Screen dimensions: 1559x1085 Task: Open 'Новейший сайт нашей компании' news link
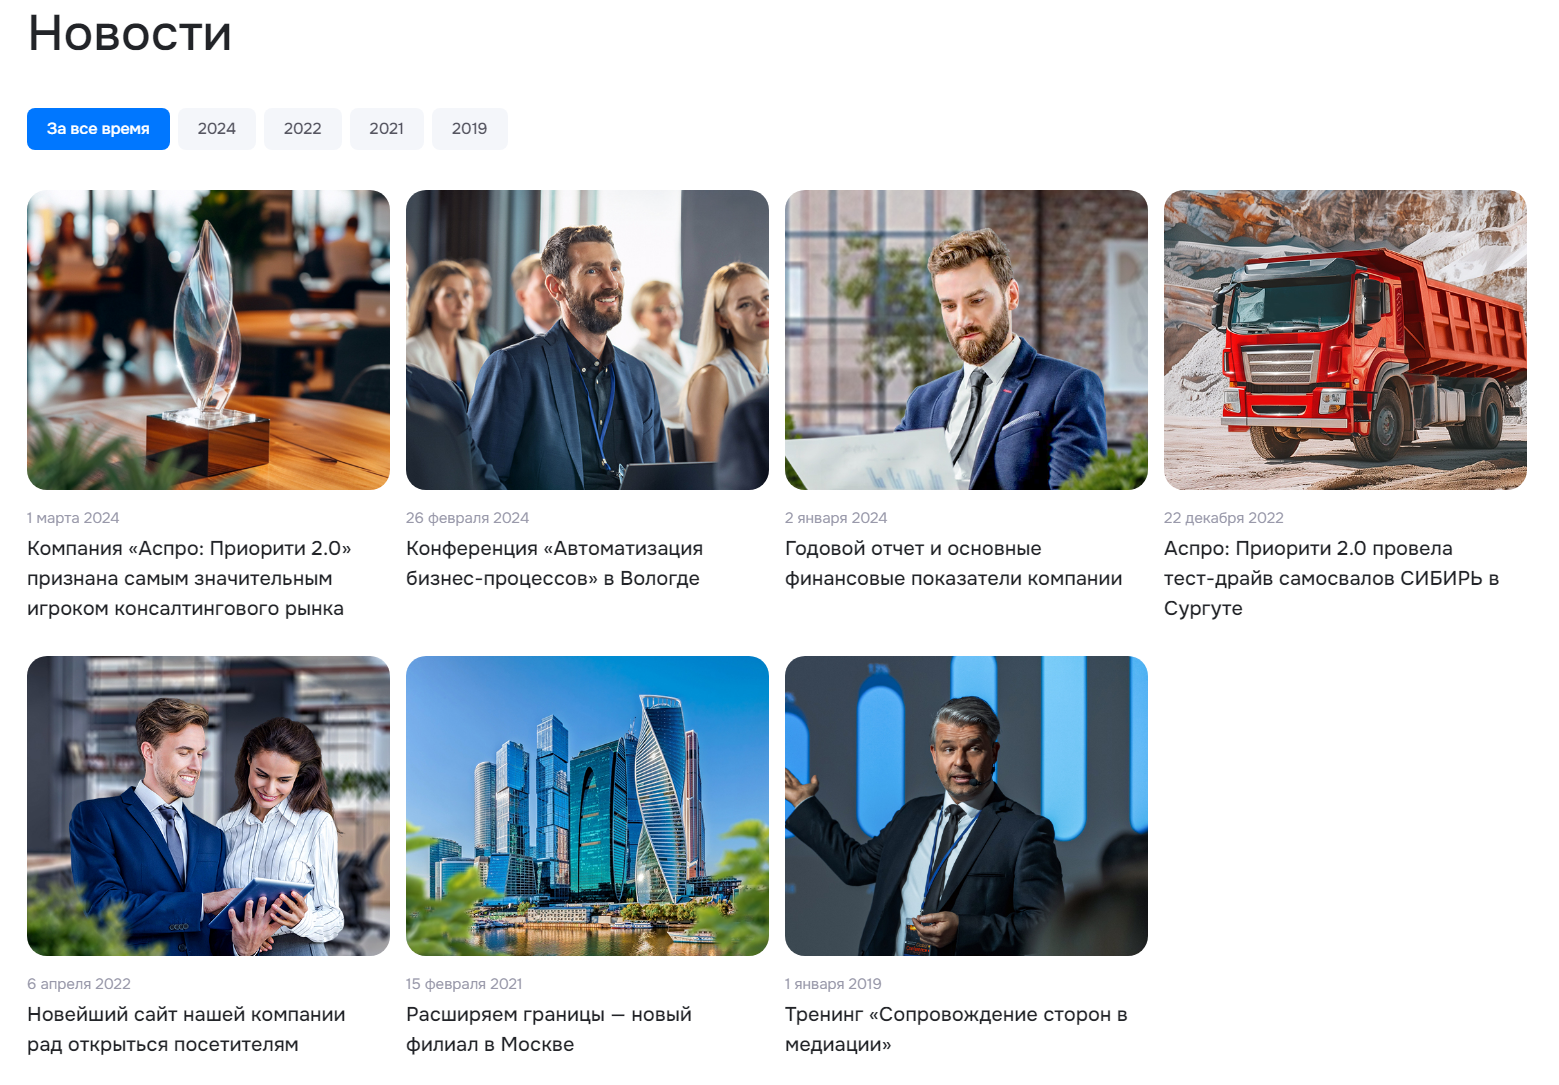click(x=186, y=1029)
